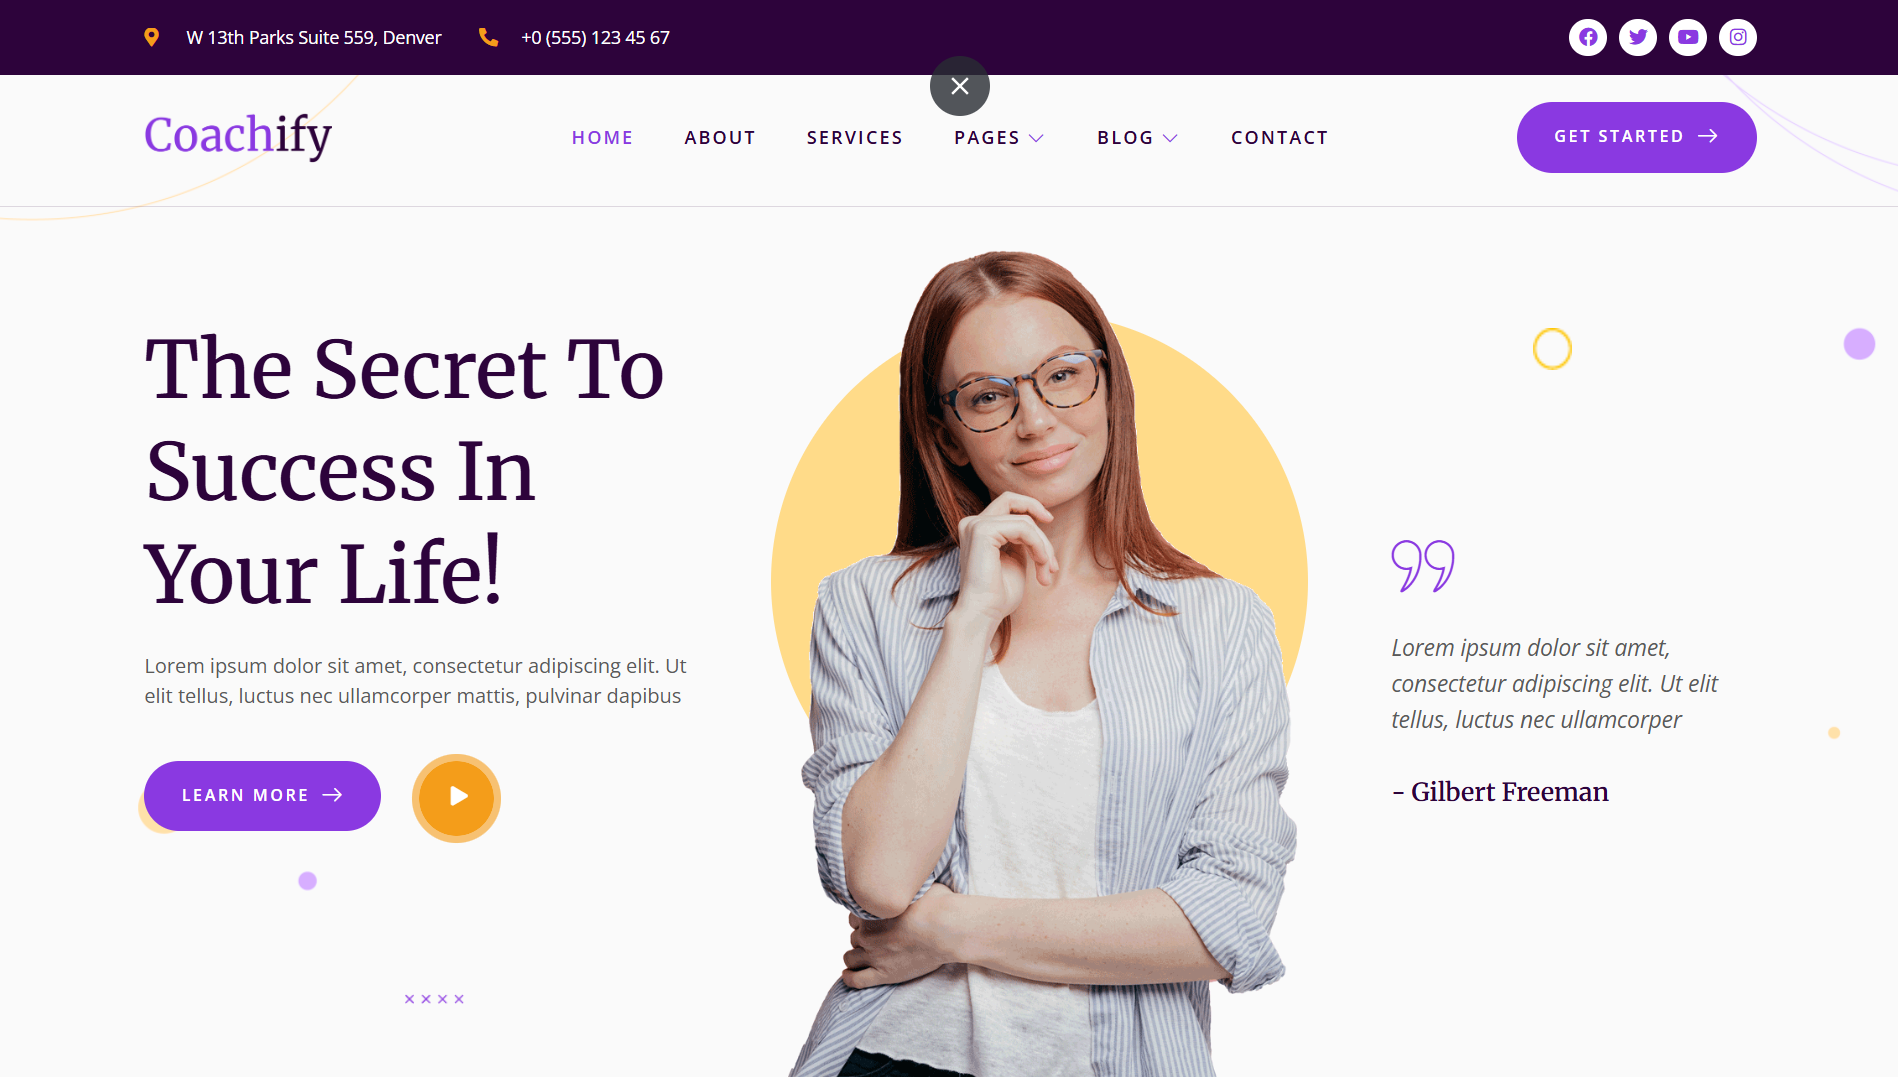Click the phone number +0 (555) 123 45 67
Image resolution: width=1898 pixels, height=1077 pixels.
pos(595,38)
